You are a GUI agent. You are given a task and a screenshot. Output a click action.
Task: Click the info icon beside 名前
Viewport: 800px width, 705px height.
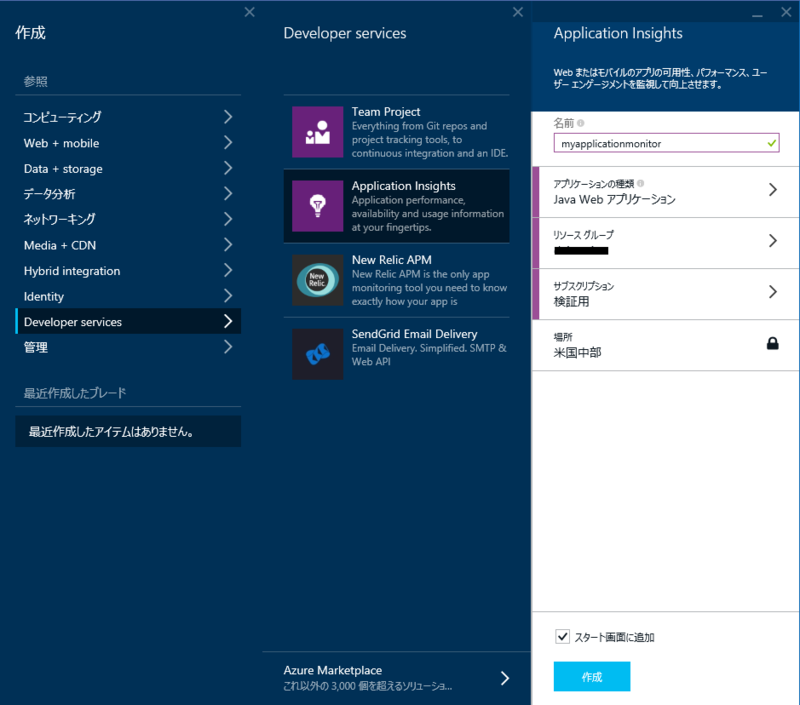[x=581, y=123]
